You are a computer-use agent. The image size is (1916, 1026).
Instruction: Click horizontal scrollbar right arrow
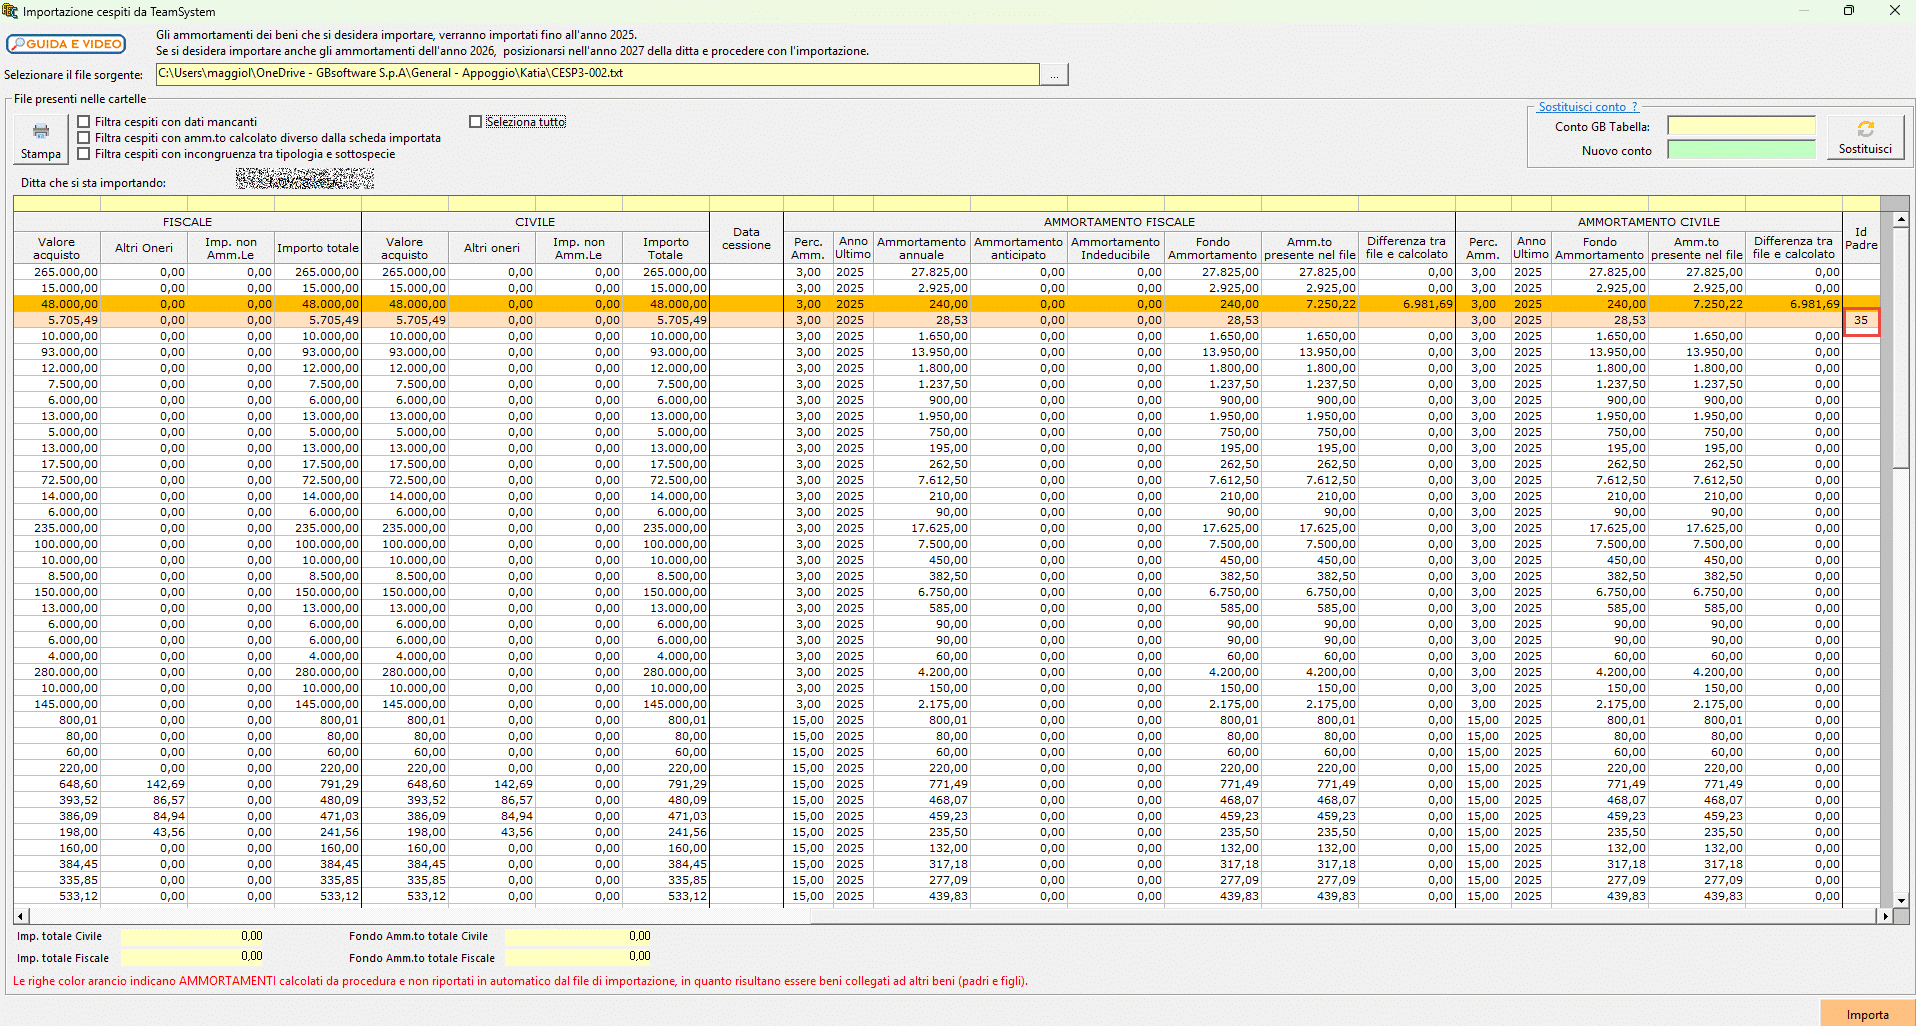click(x=1885, y=916)
